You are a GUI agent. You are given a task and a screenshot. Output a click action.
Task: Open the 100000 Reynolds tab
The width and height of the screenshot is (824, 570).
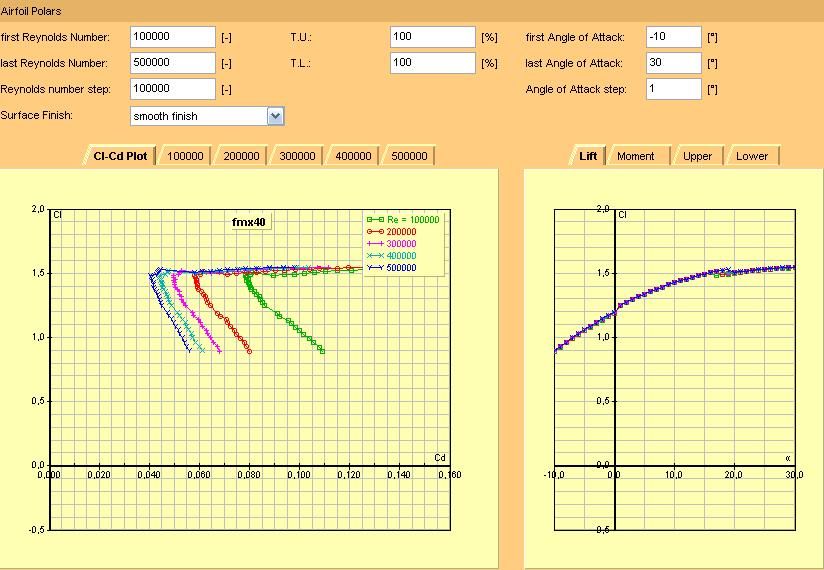(185, 156)
